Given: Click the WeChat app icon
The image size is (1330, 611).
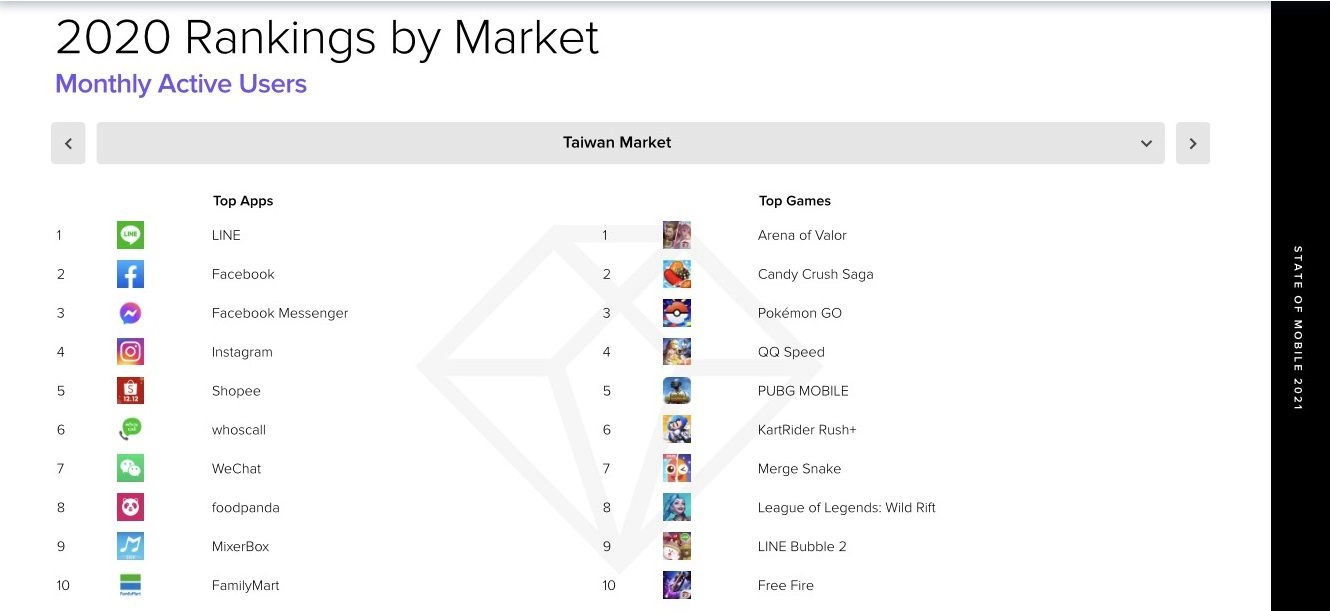Looking at the screenshot, I should (130, 468).
